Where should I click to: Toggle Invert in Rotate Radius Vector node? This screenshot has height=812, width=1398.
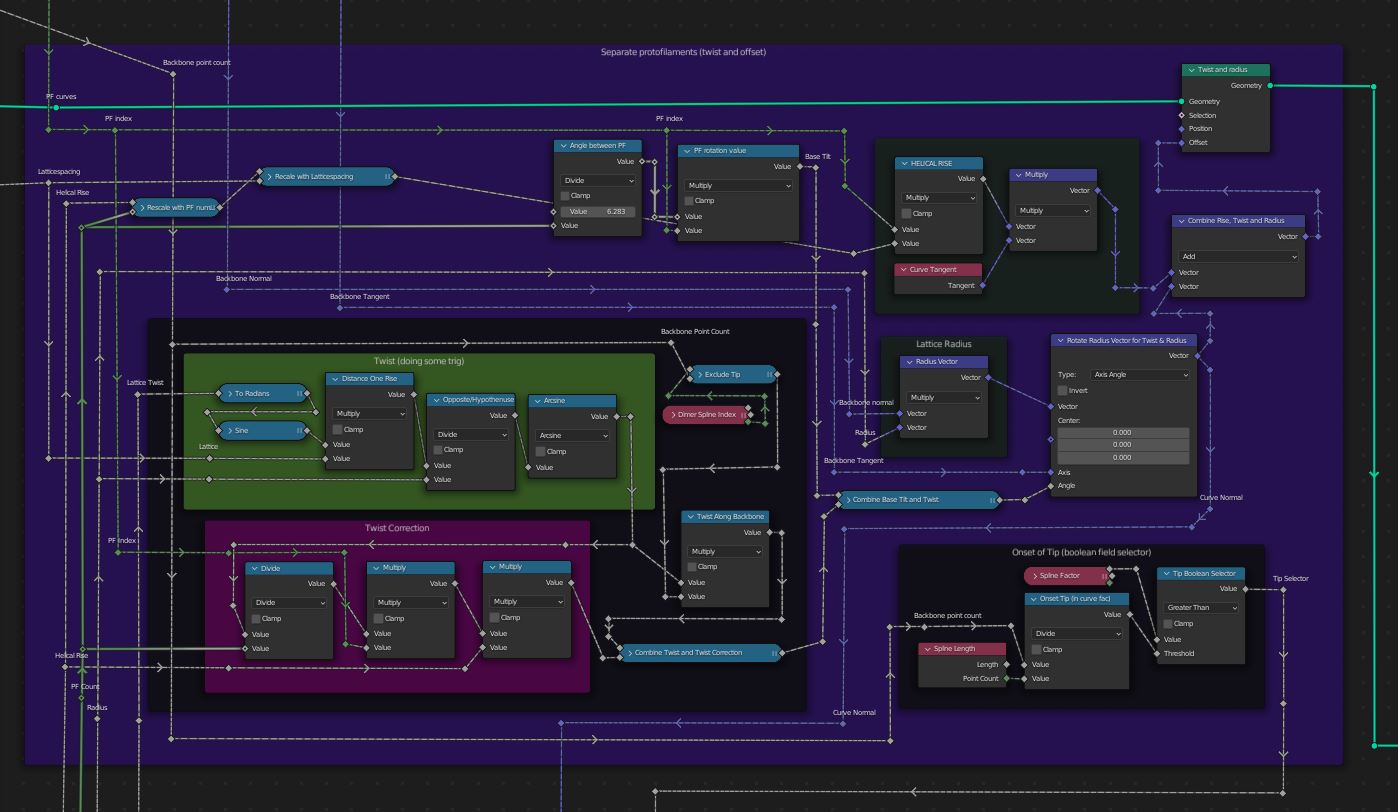(1062, 391)
